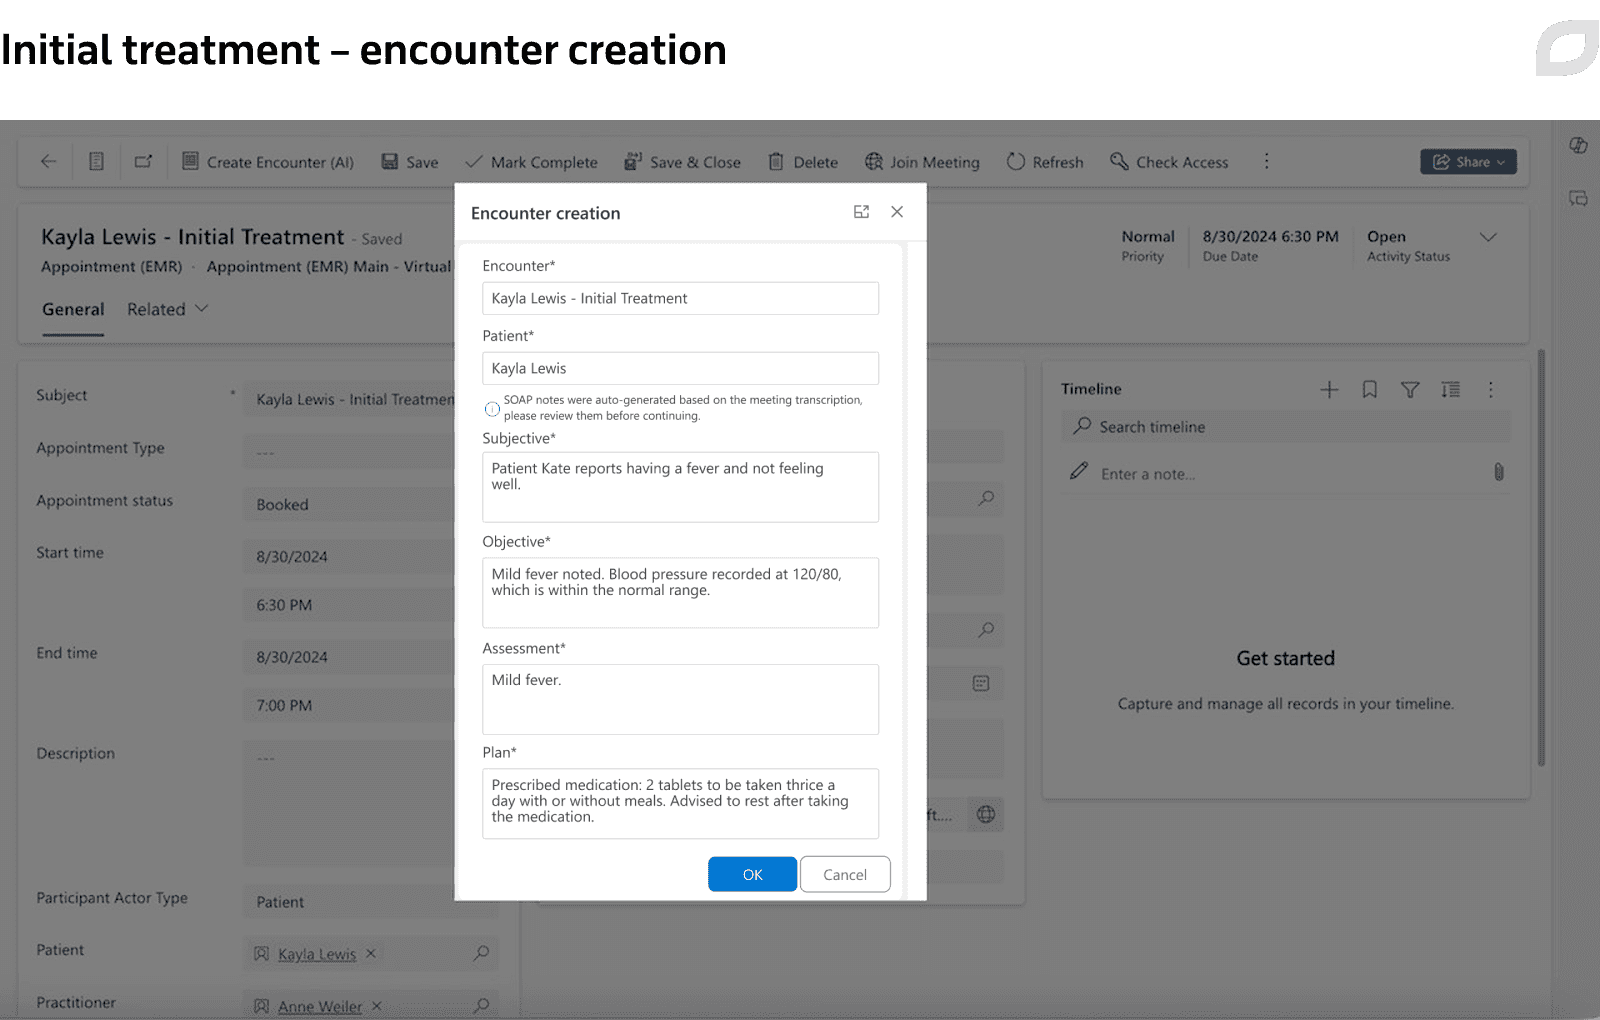This screenshot has width=1600, height=1020.
Task: Confirm encounter with OK button
Action: (752, 874)
